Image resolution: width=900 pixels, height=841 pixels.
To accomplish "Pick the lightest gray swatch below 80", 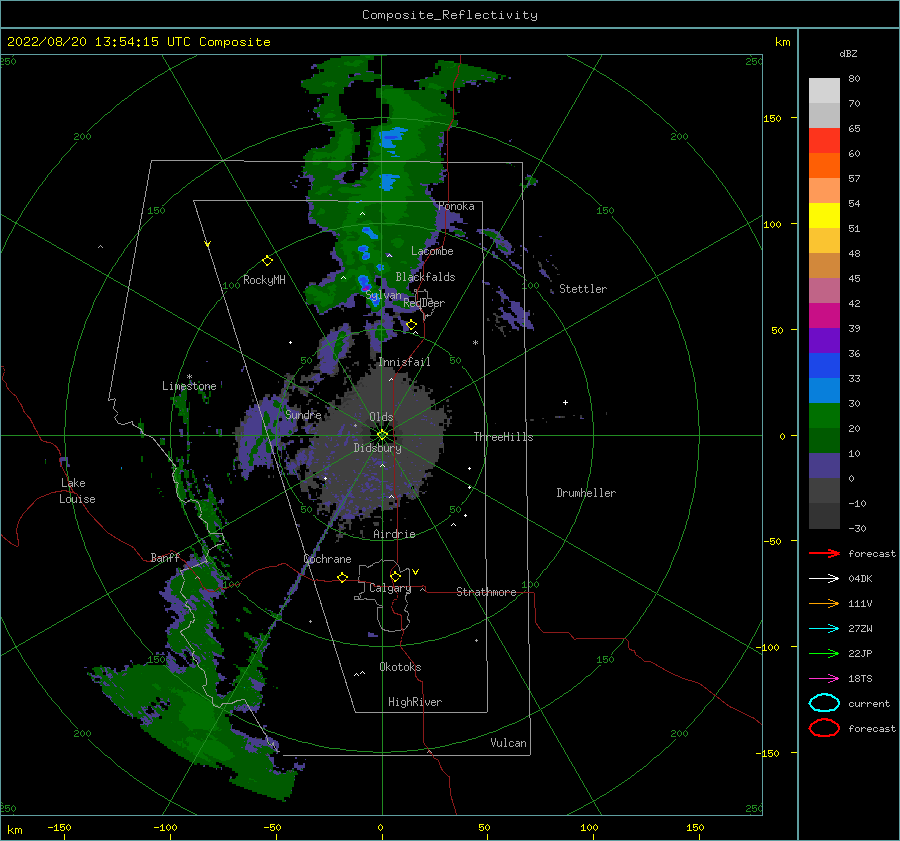I will pyautogui.click(x=824, y=91).
